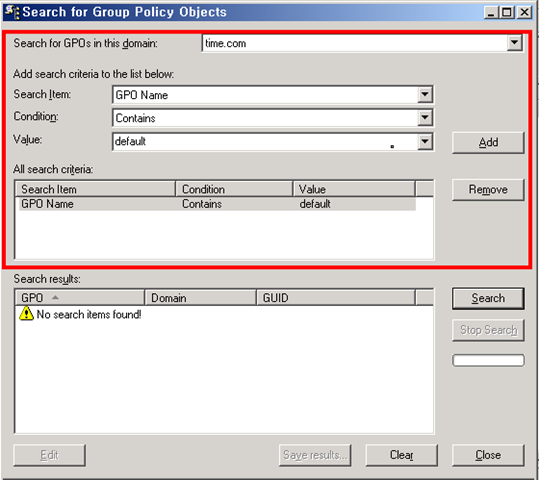Start the search with Search button
This screenshot has width=539, height=480.
click(488, 298)
